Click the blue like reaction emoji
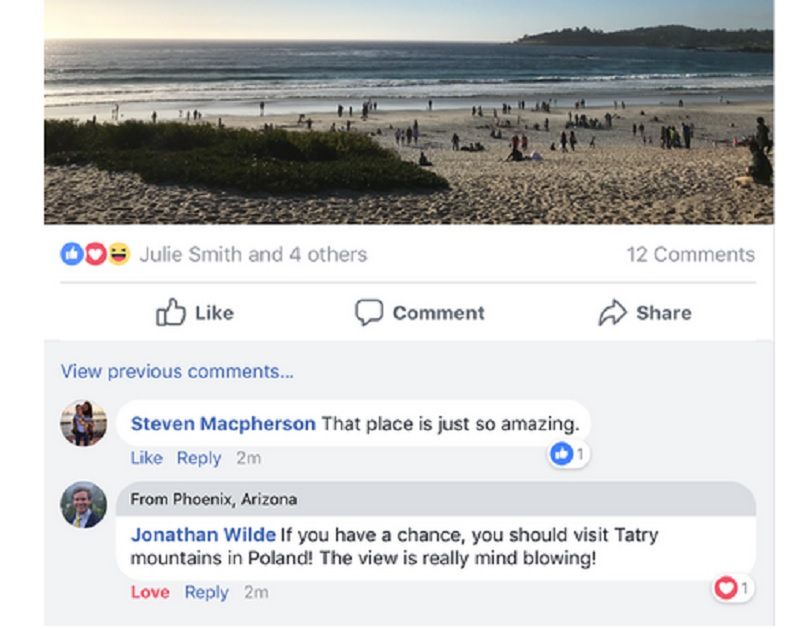Screen dimensions: 800x629 (72, 254)
